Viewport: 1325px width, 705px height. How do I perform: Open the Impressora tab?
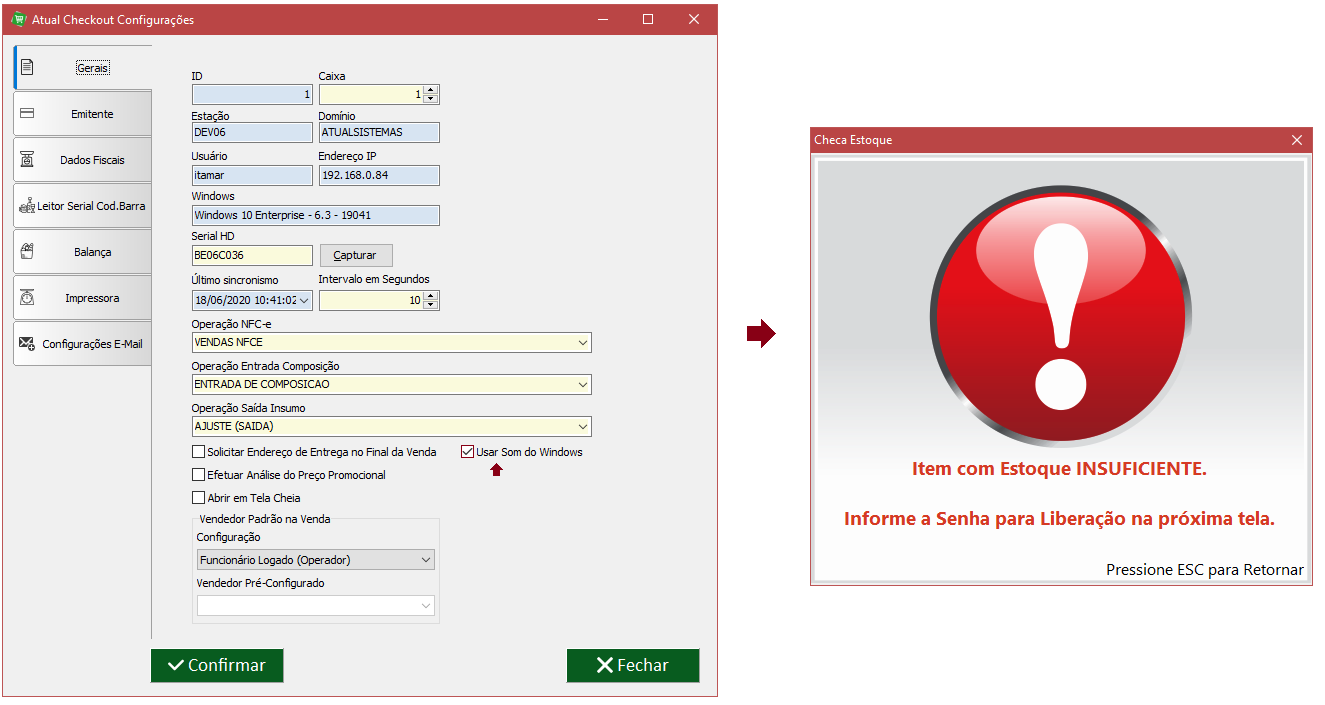tap(82, 298)
